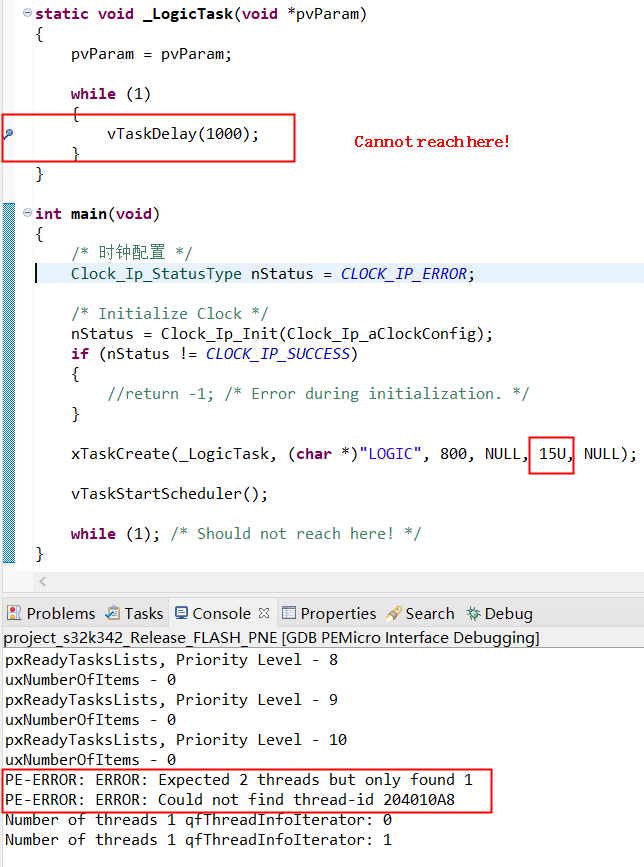Image resolution: width=644 pixels, height=867 pixels.
Task: Click the pvParam = pvParam; line
Action: point(151,54)
